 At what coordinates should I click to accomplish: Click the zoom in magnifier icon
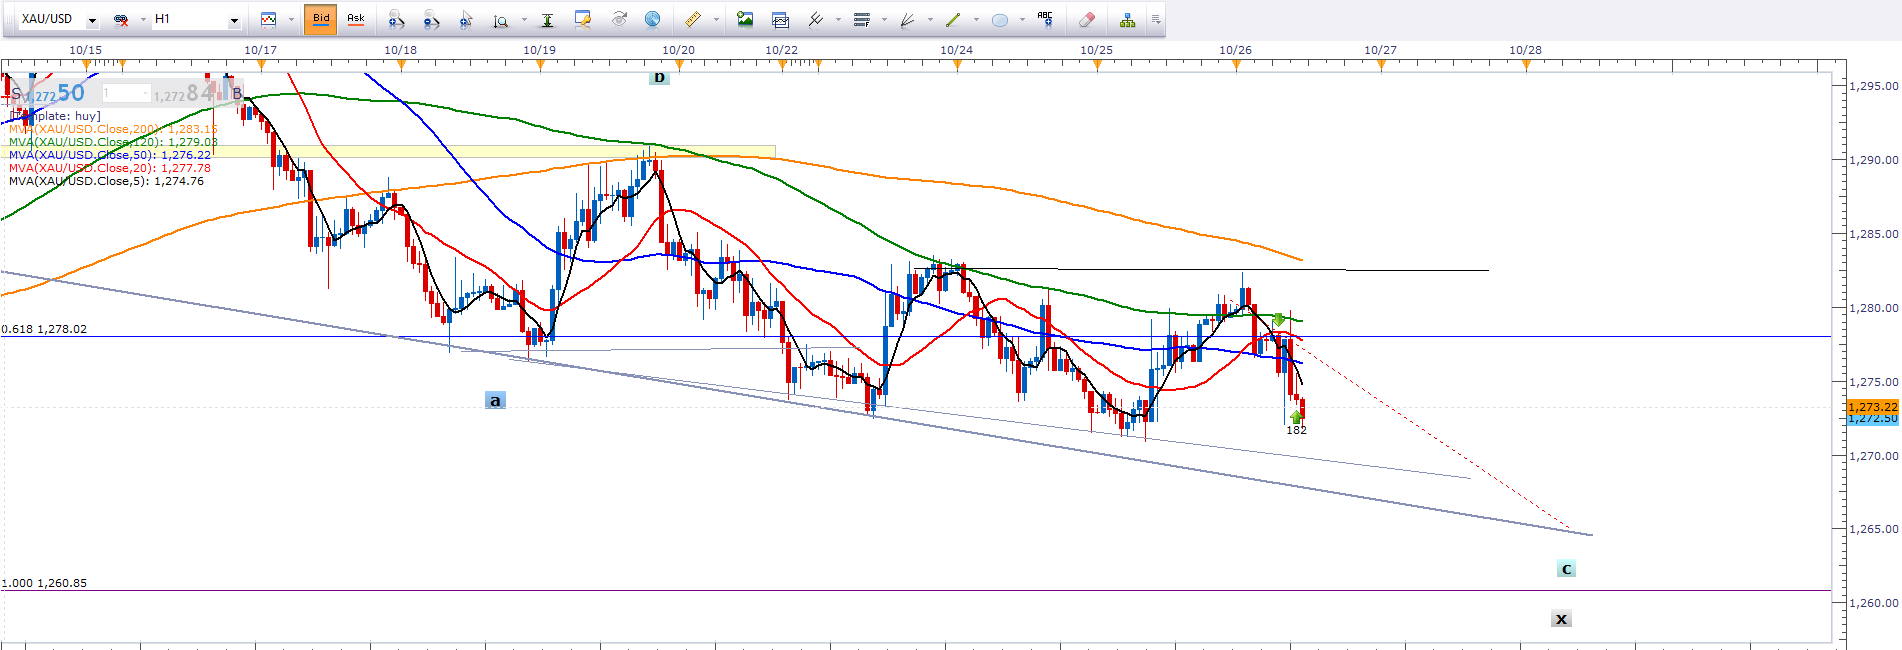(396, 19)
